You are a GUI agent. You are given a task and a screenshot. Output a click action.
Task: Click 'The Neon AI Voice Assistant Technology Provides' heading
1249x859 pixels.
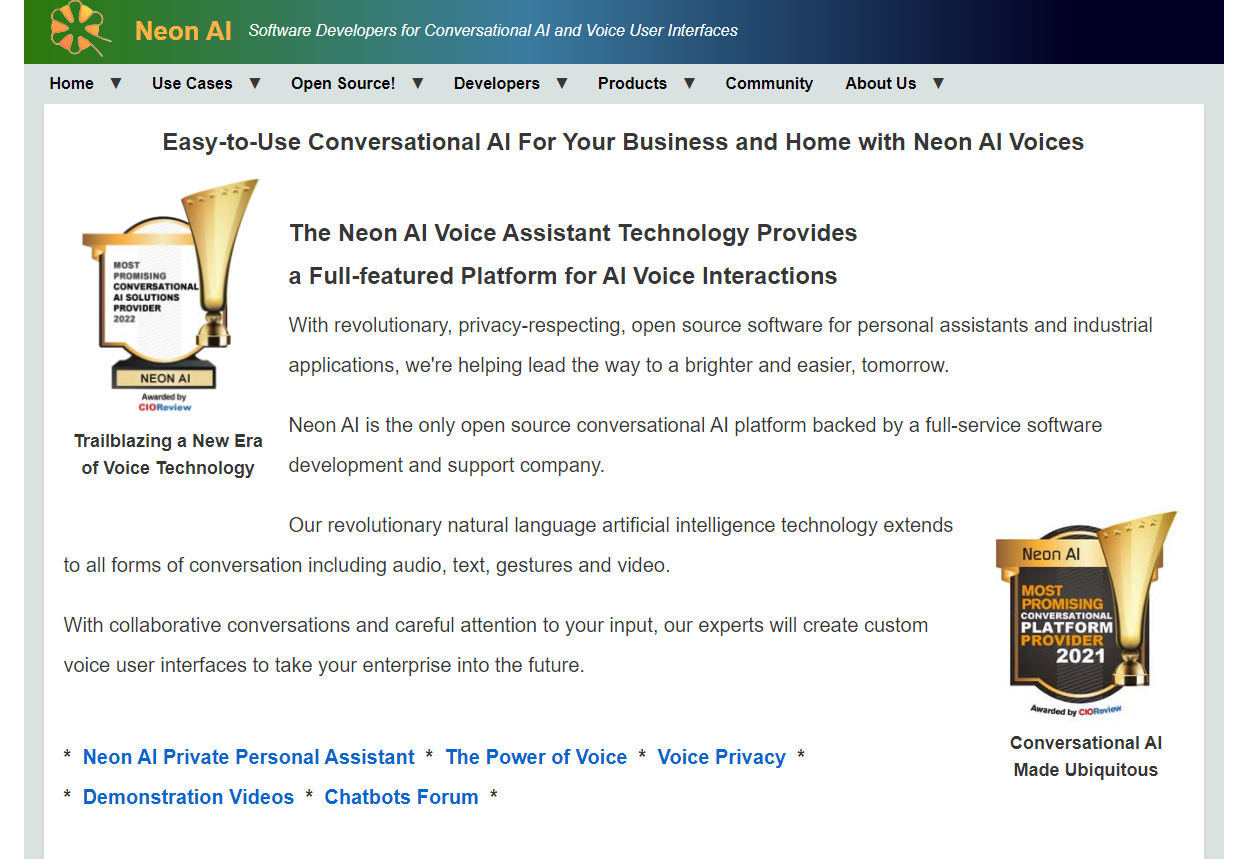click(573, 233)
